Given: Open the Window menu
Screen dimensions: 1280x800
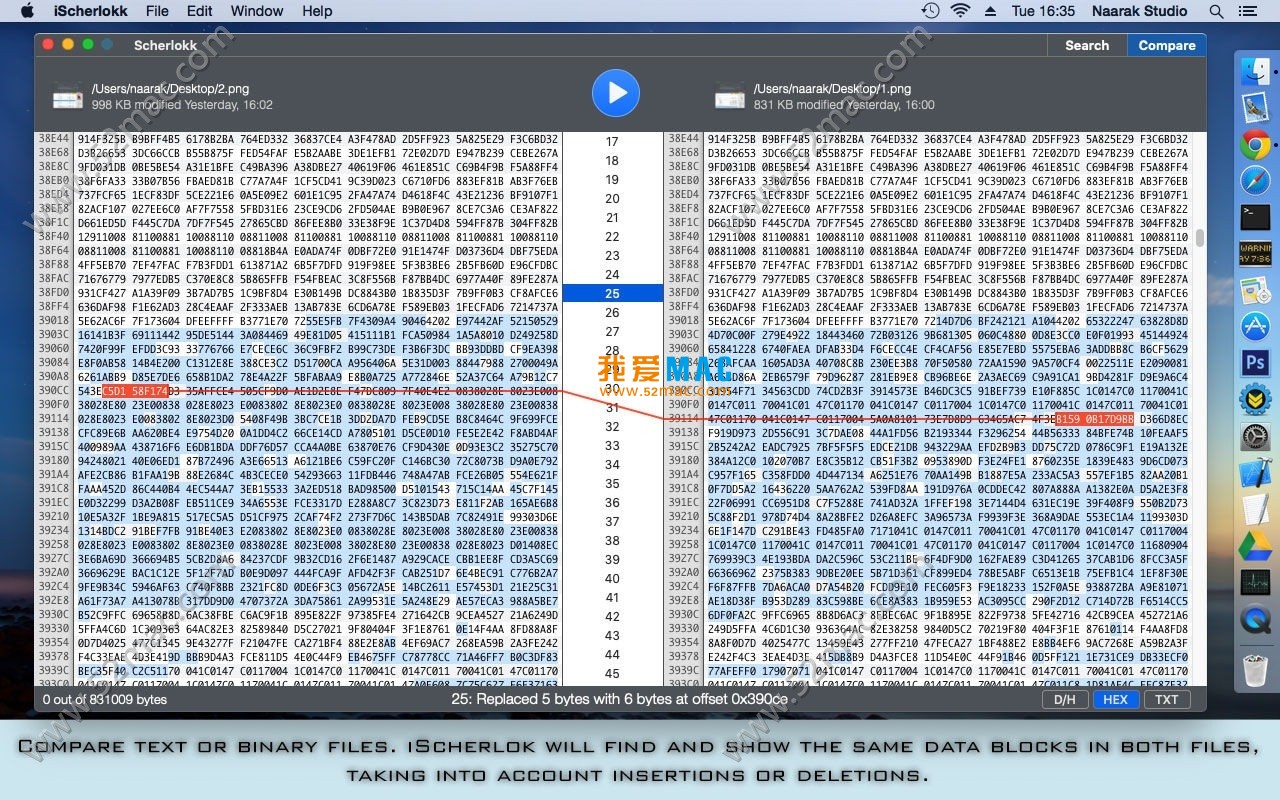Looking at the screenshot, I should pos(257,11).
